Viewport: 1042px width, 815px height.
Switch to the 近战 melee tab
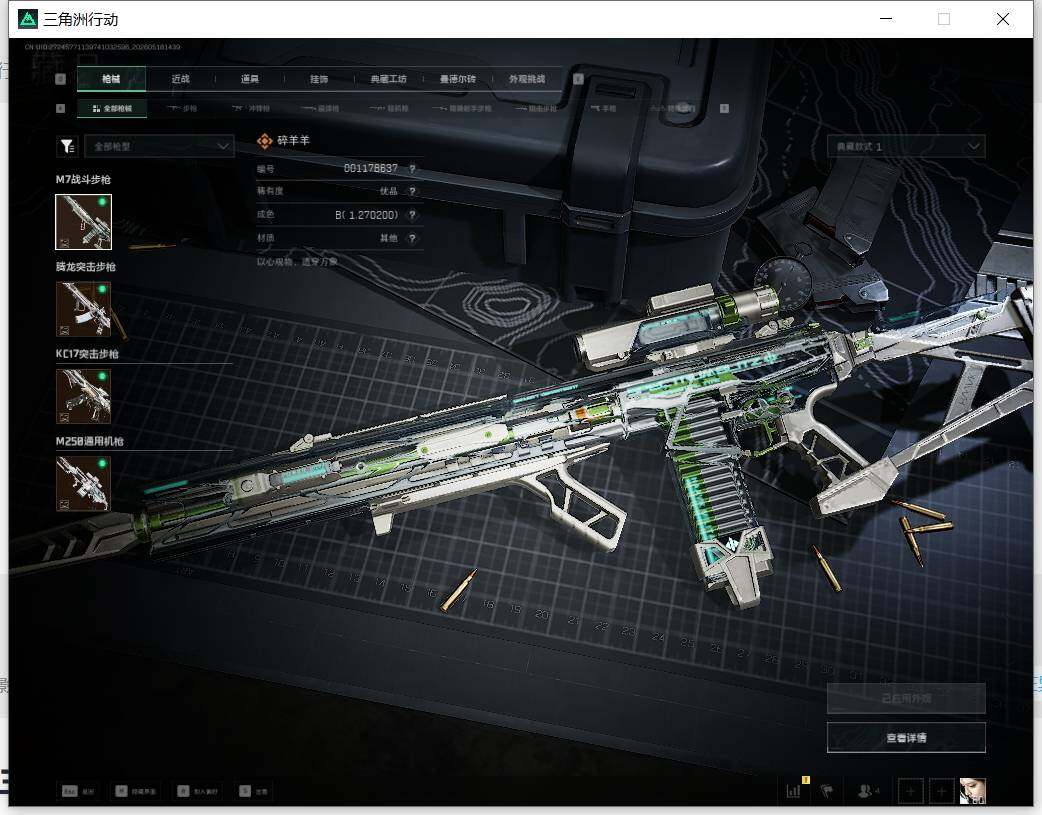point(180,79)
